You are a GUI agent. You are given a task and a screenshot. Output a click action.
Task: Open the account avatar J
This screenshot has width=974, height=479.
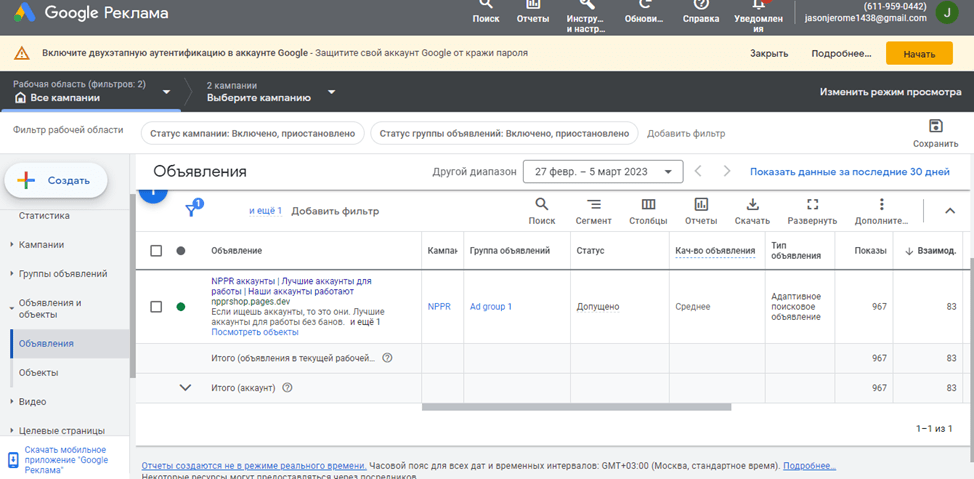946,12
